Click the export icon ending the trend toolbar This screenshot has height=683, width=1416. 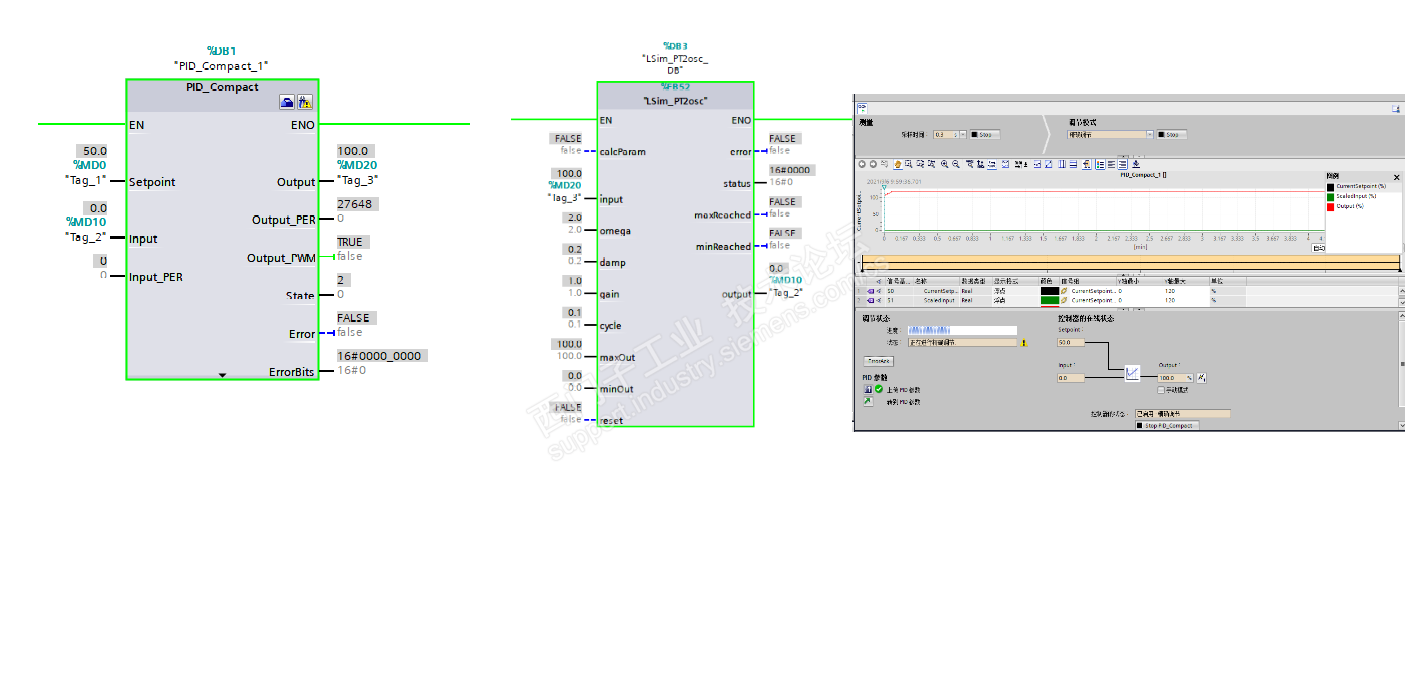1136,164
